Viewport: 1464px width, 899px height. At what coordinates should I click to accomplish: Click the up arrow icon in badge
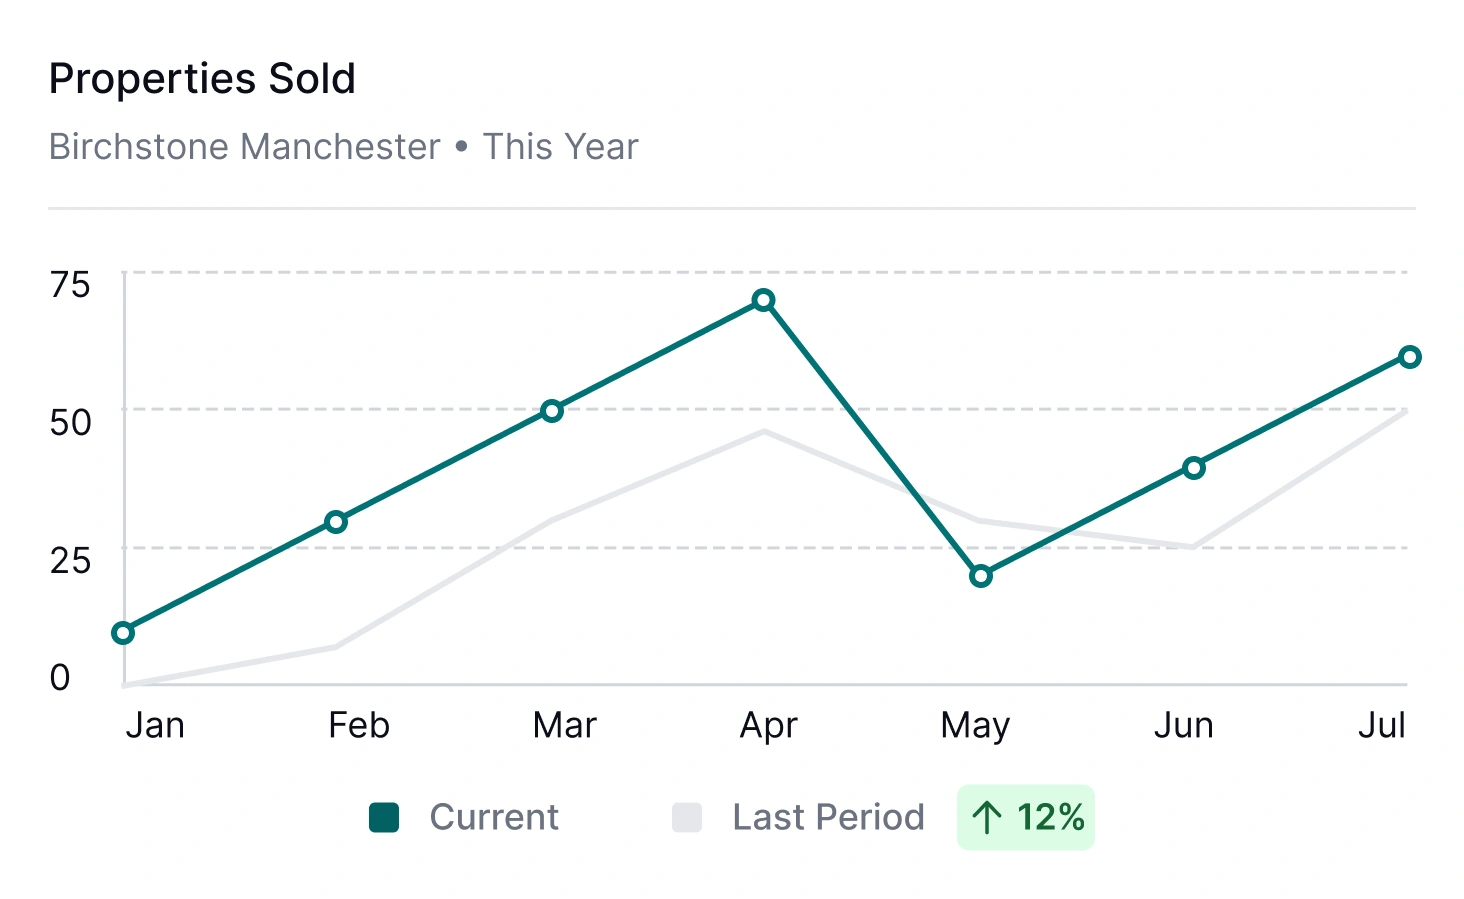[987, 818]
